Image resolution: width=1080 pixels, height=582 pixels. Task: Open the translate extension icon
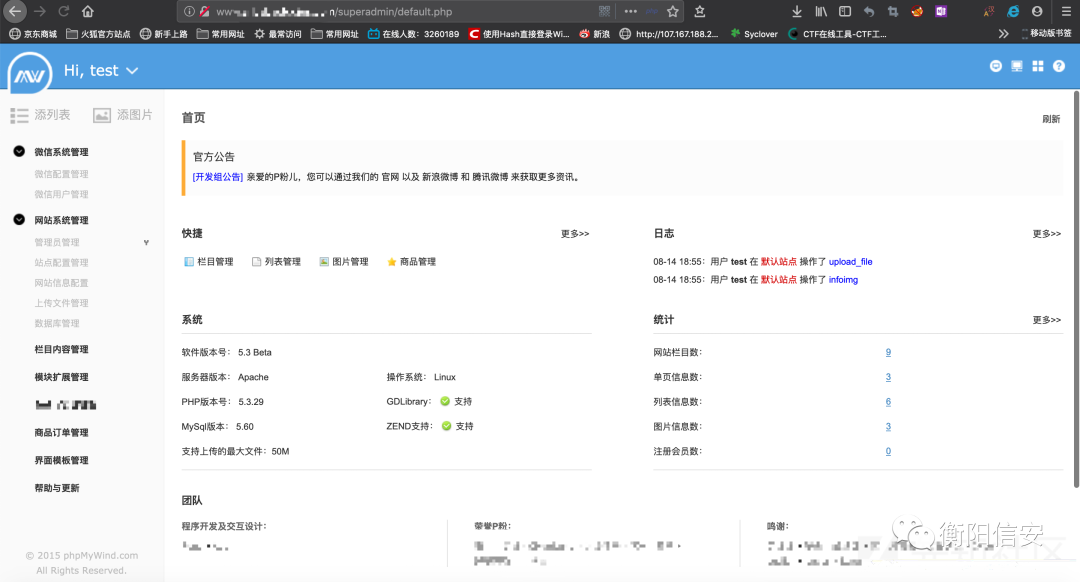tap(989, 11)
